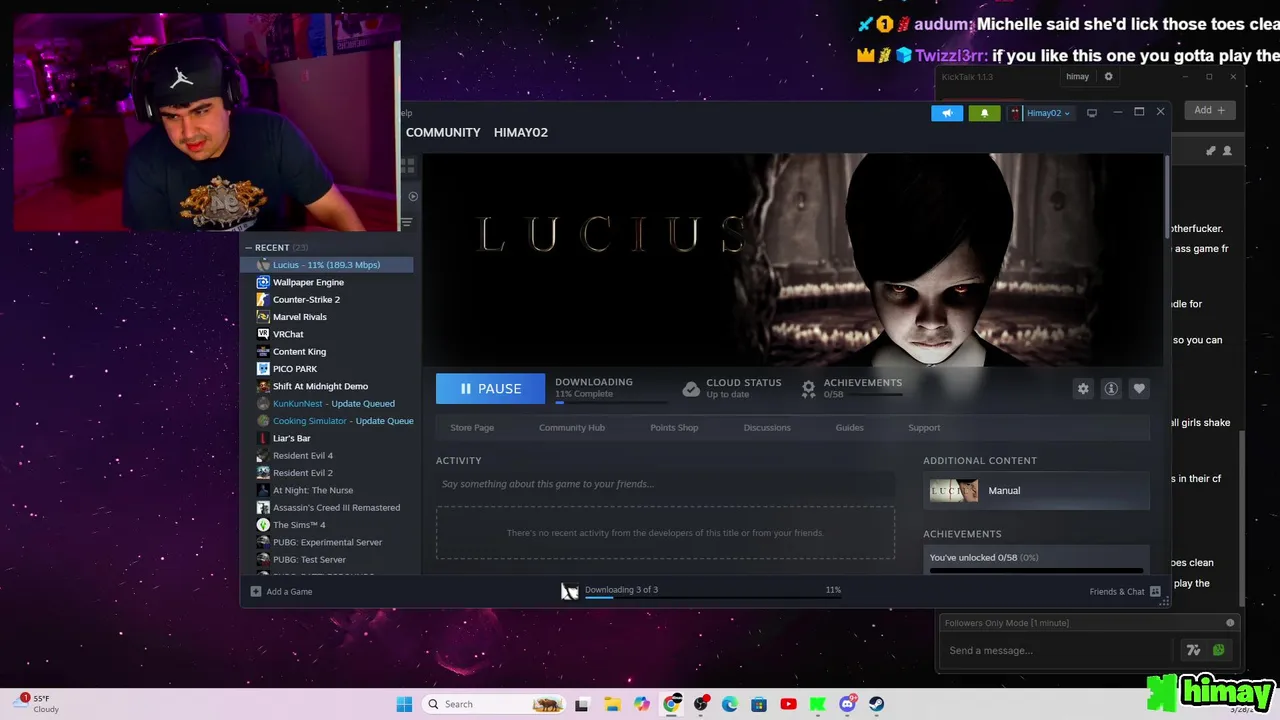This screenshot has height=720, width=1280.
Task: Open HIMAY02 profile menu
Action: coord(521,132)
